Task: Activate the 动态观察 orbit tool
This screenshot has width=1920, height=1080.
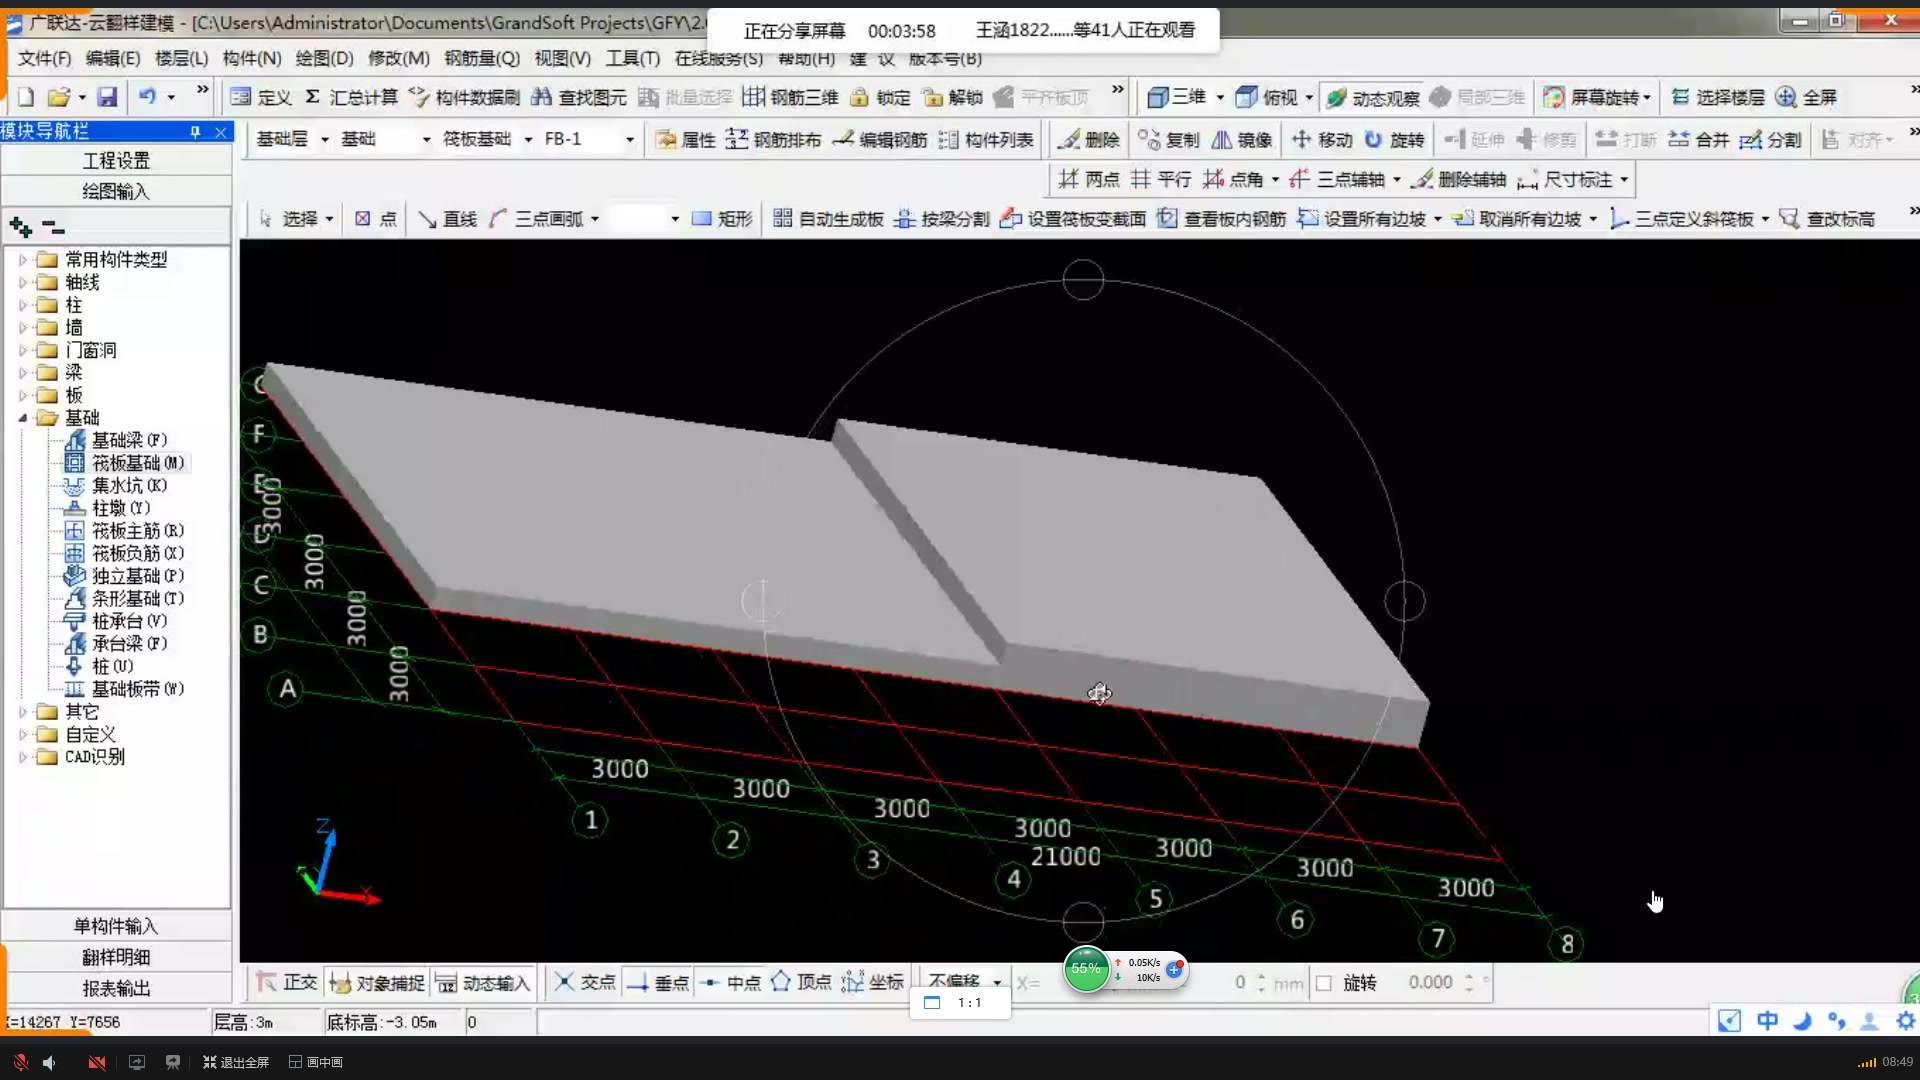Action: click(x=1372, y=97)
